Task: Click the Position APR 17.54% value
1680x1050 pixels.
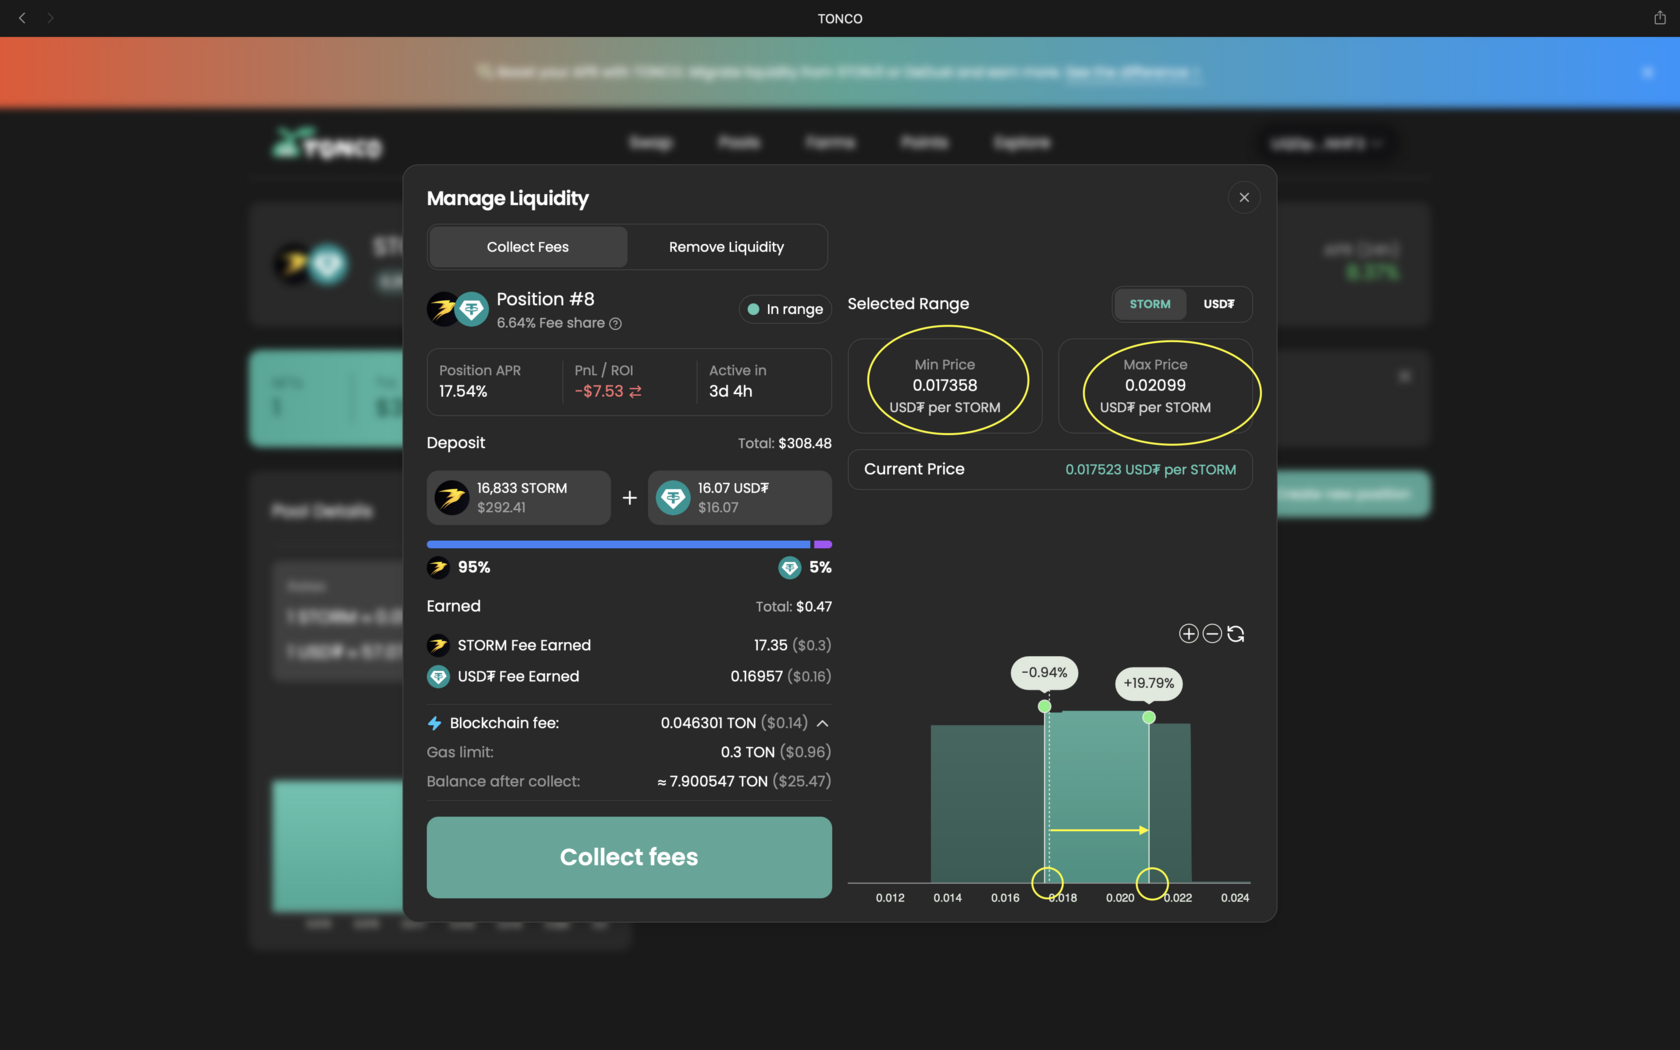Action: pyautogui.click(x=463, y=392)
